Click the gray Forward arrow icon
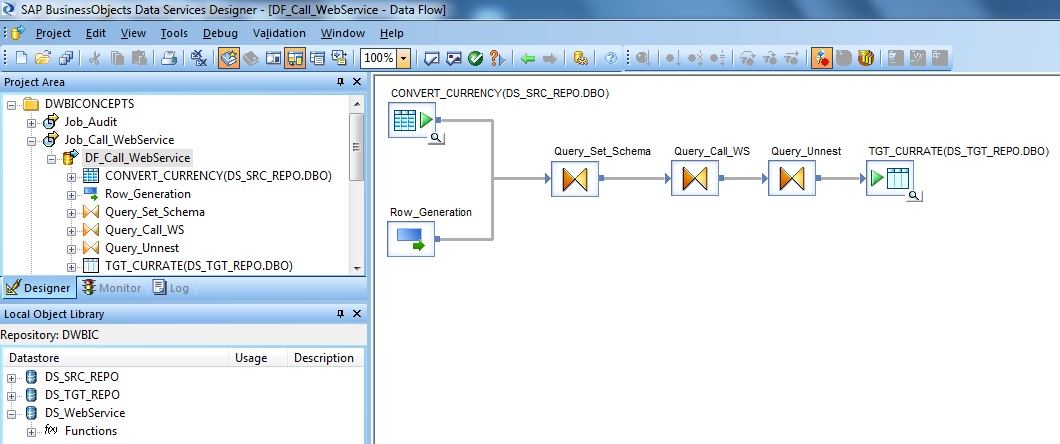 (550, 58)
